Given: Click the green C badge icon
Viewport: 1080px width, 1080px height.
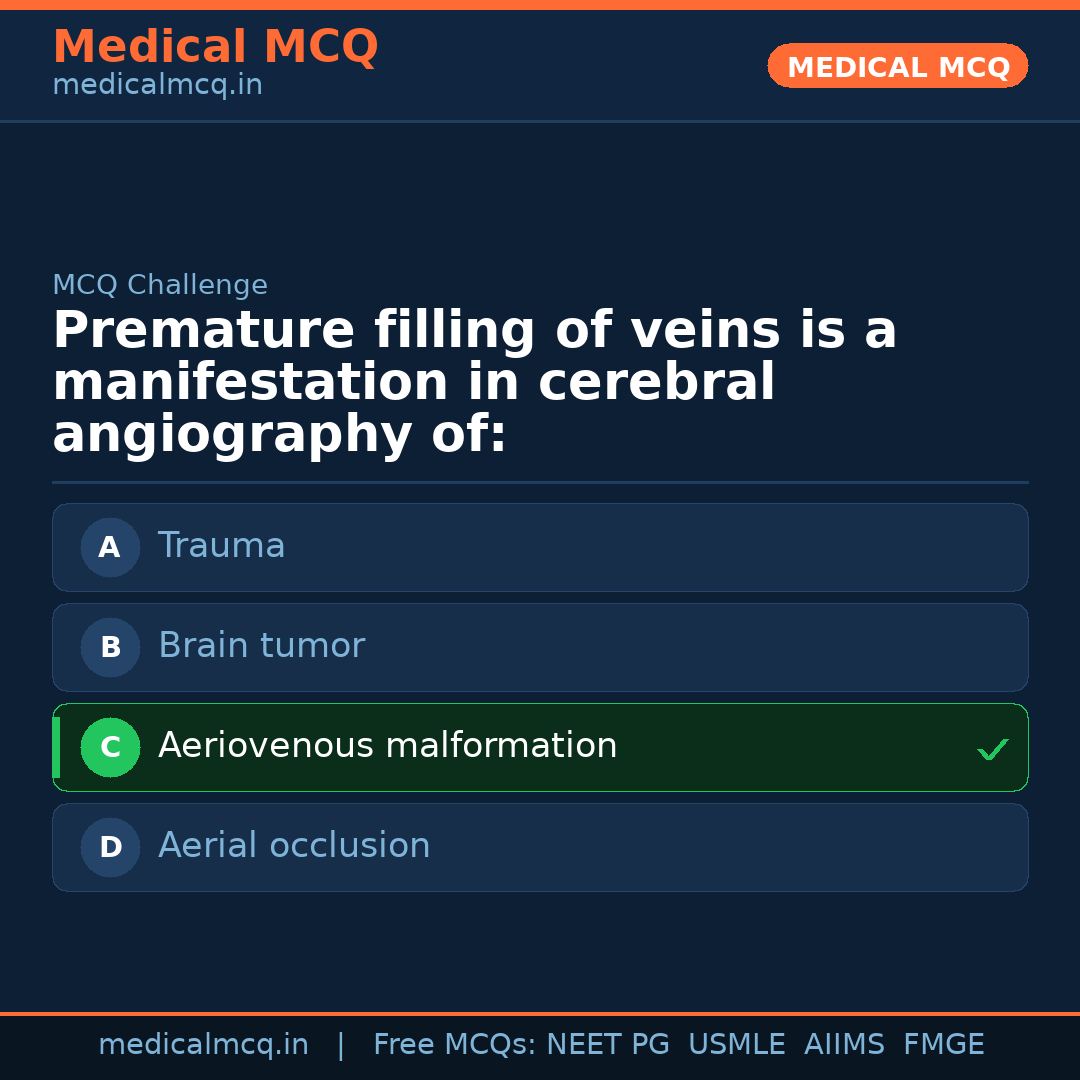Looking at the screenshot, I should tap(110, 747).
